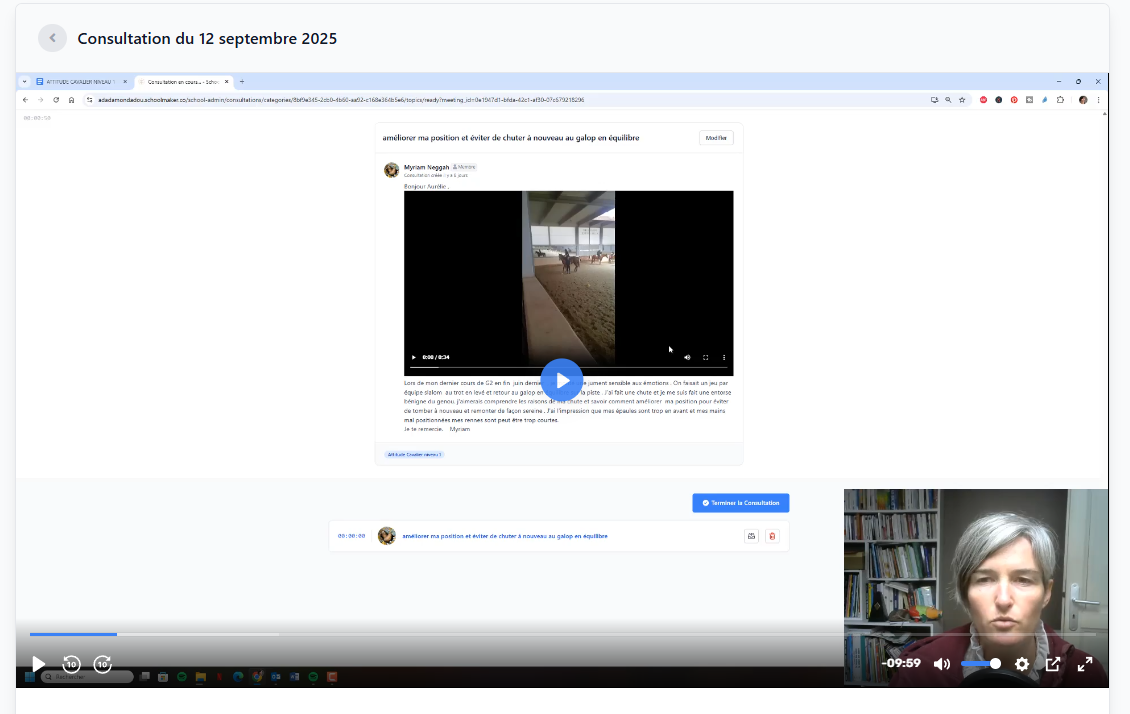Mute the player with the speaker icon
The height and width of the screenshot is (714, 1130).
(942, 664)
